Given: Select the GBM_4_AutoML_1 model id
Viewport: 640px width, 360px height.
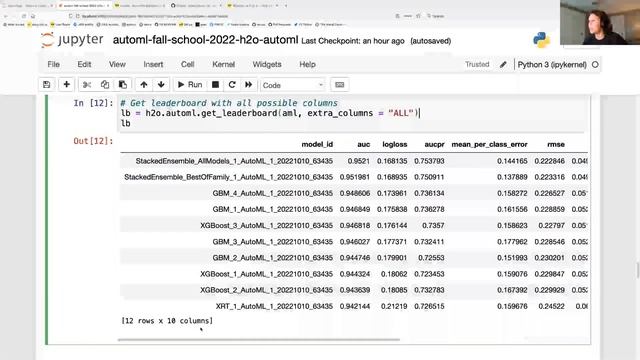Looking at the screenshot, I should 273,193.
